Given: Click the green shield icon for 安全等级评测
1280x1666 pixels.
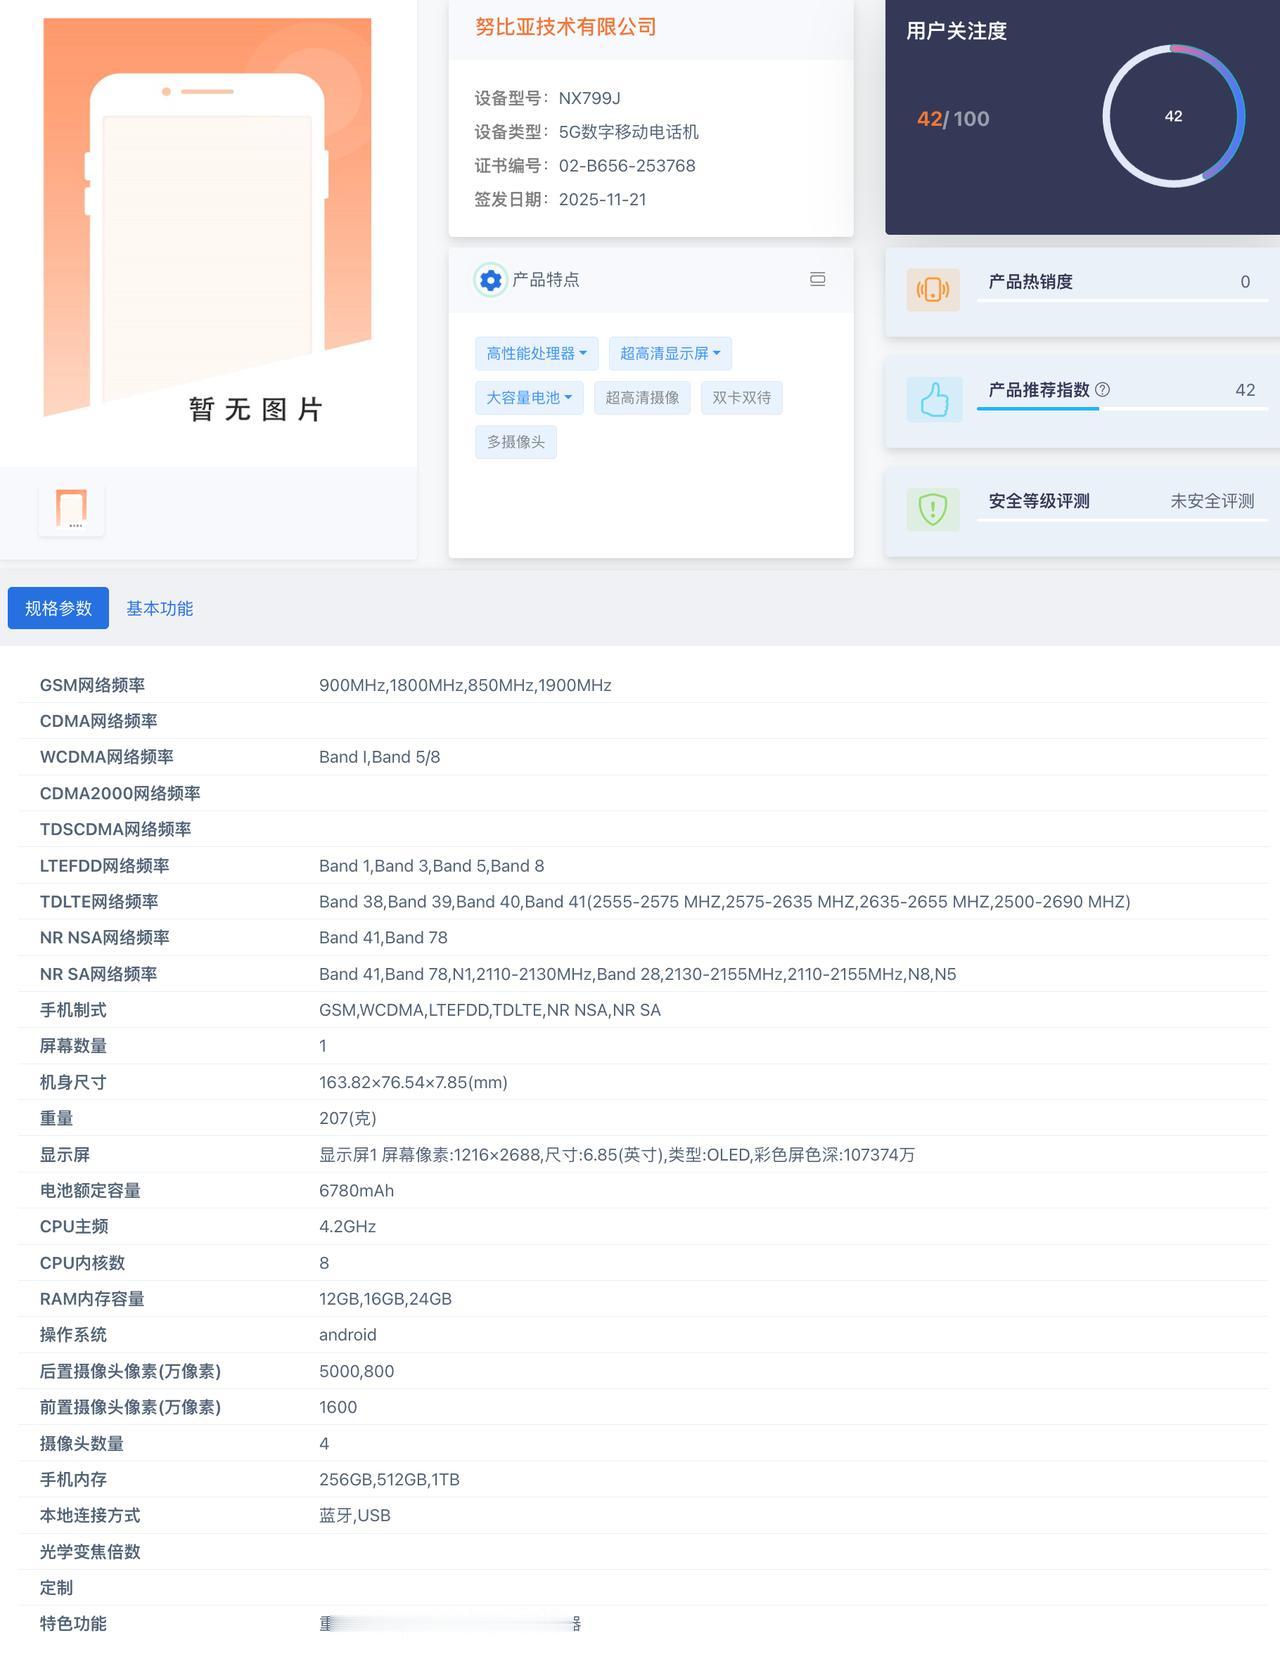Looking at the screenshot, I should coord(933,509).
